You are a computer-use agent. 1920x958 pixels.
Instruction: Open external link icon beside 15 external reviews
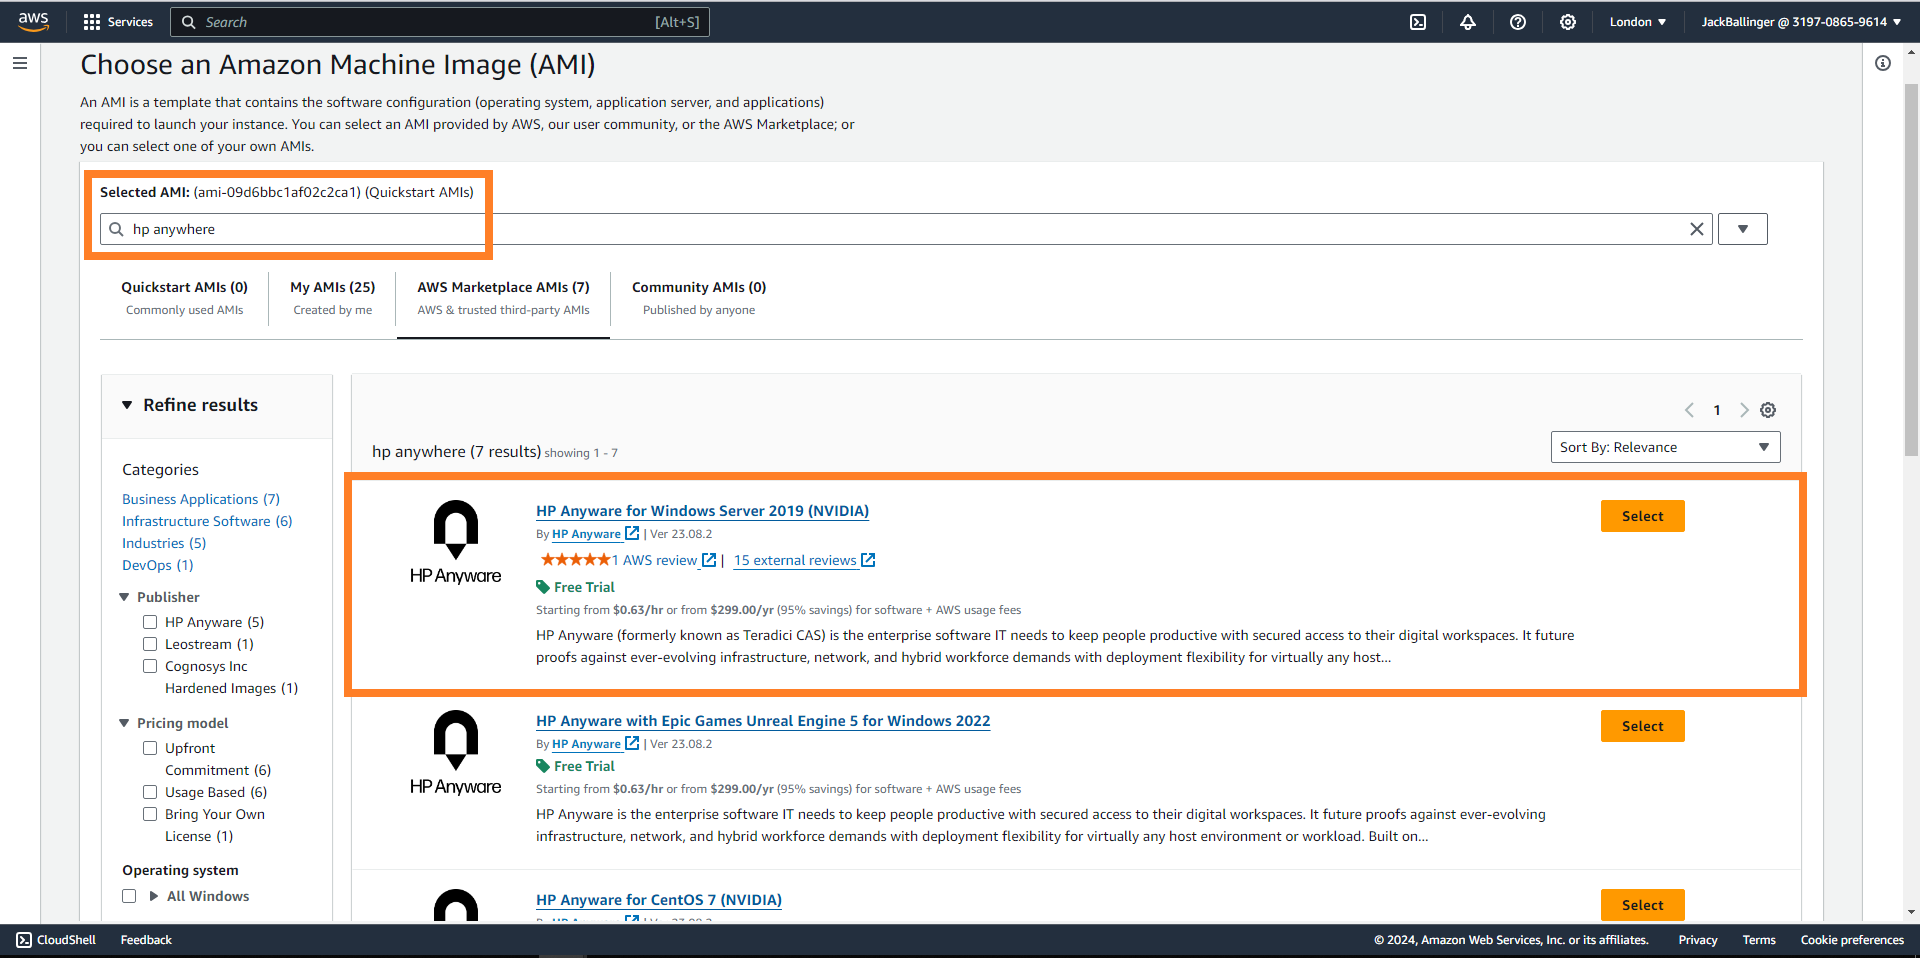[868, 560]
